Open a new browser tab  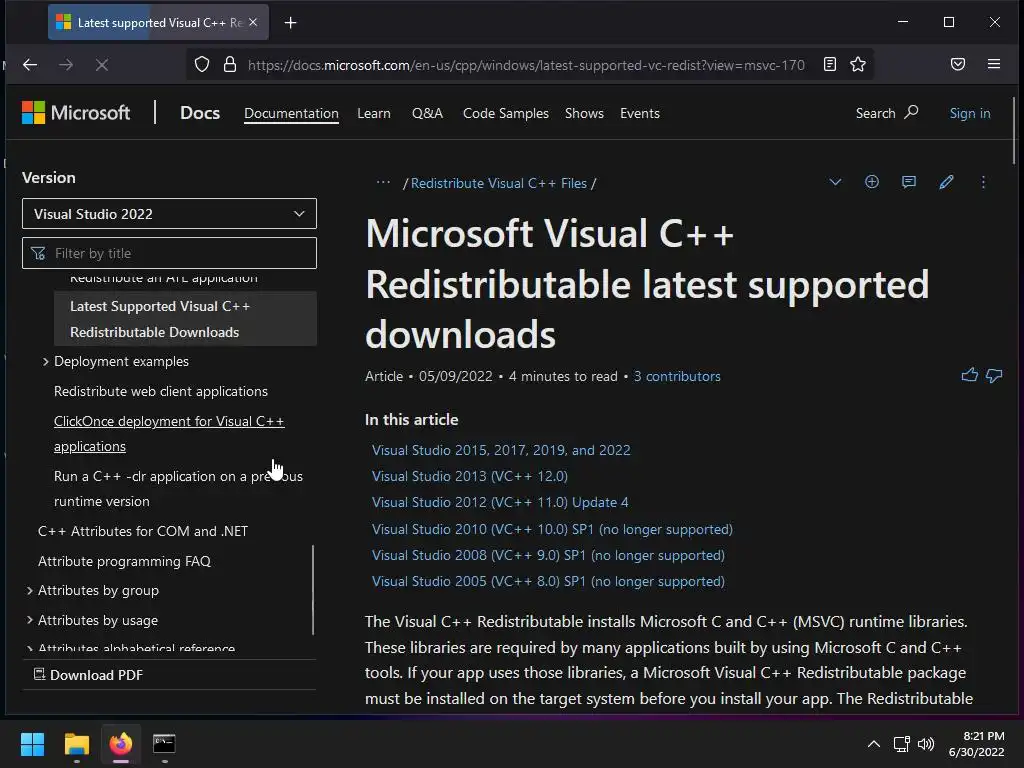pos(291,23)
